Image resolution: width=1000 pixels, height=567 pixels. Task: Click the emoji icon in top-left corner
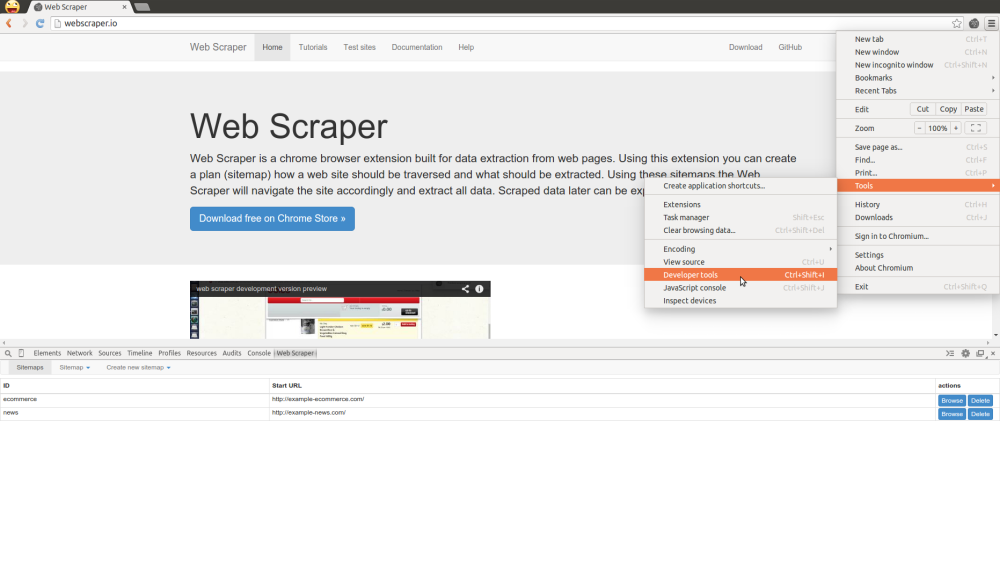(x=11, y=6)
